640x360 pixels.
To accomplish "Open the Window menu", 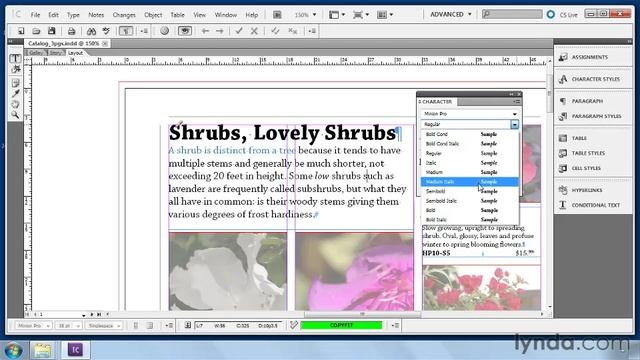I will 225,15.
